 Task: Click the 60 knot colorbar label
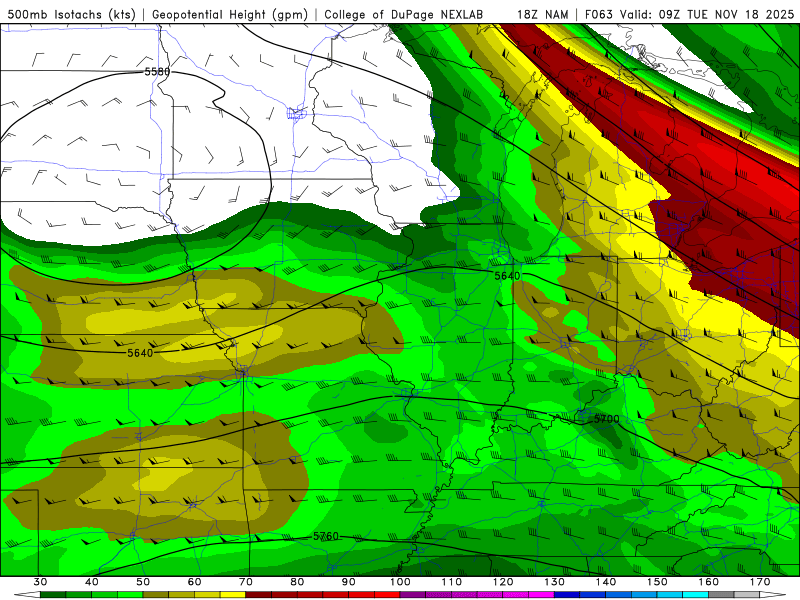point(194,582)
